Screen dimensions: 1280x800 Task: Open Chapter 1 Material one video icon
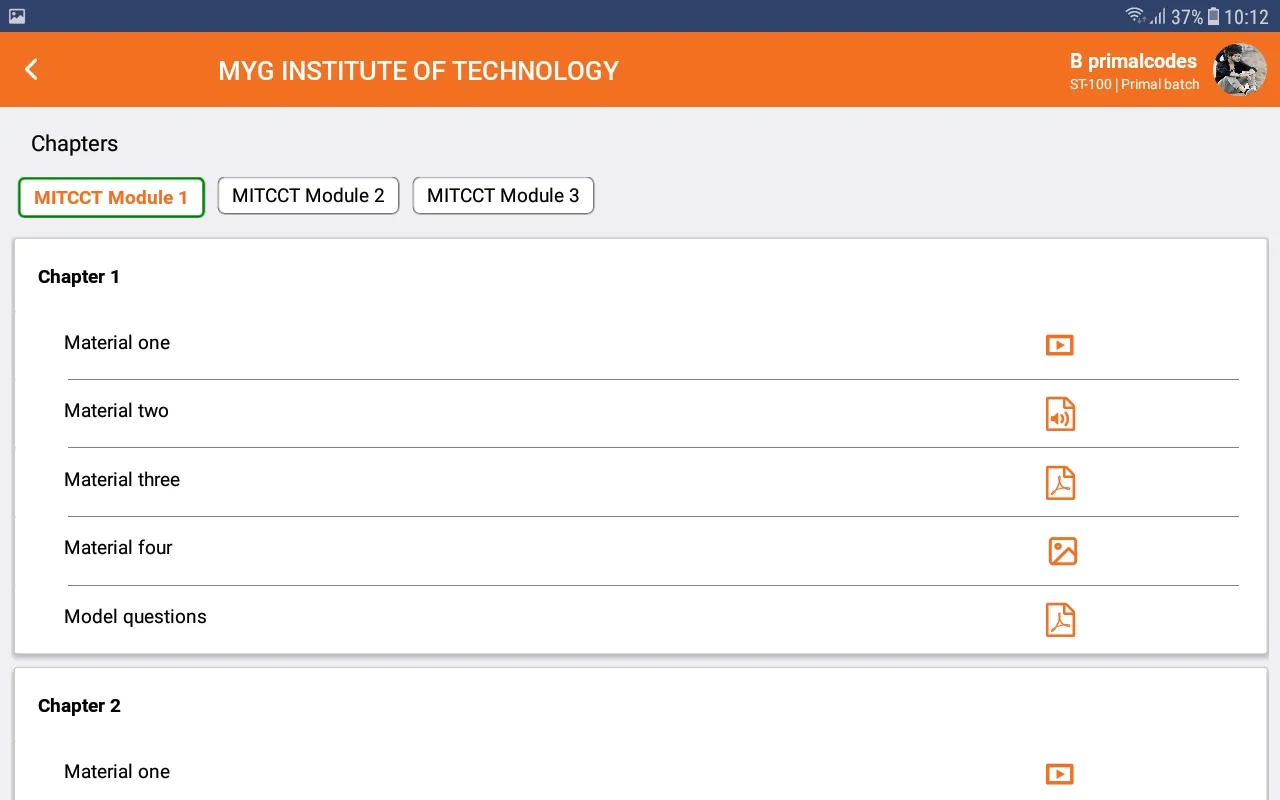point(1059,345)
